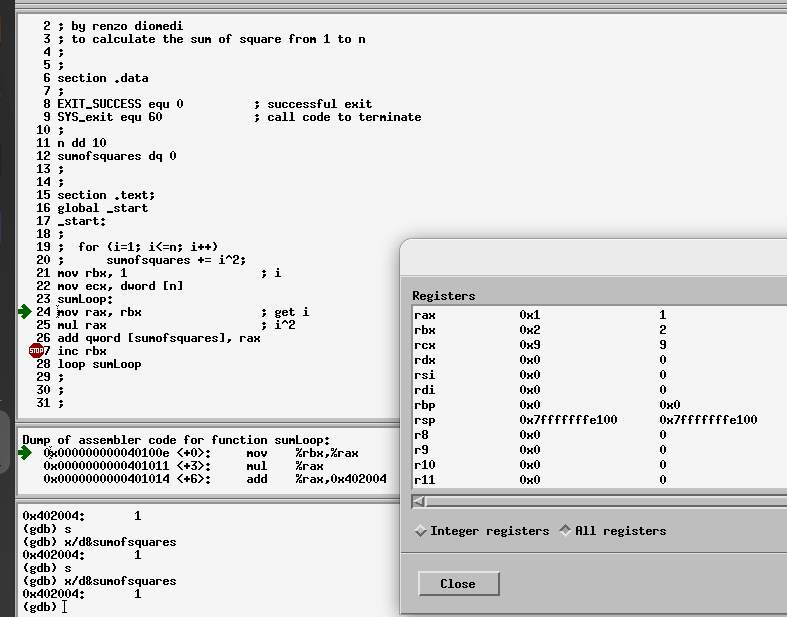This screenshot has height=617, width=787.
Task: Click the comment '; successful exit' on line 8
Action: (x=313, y=104)
